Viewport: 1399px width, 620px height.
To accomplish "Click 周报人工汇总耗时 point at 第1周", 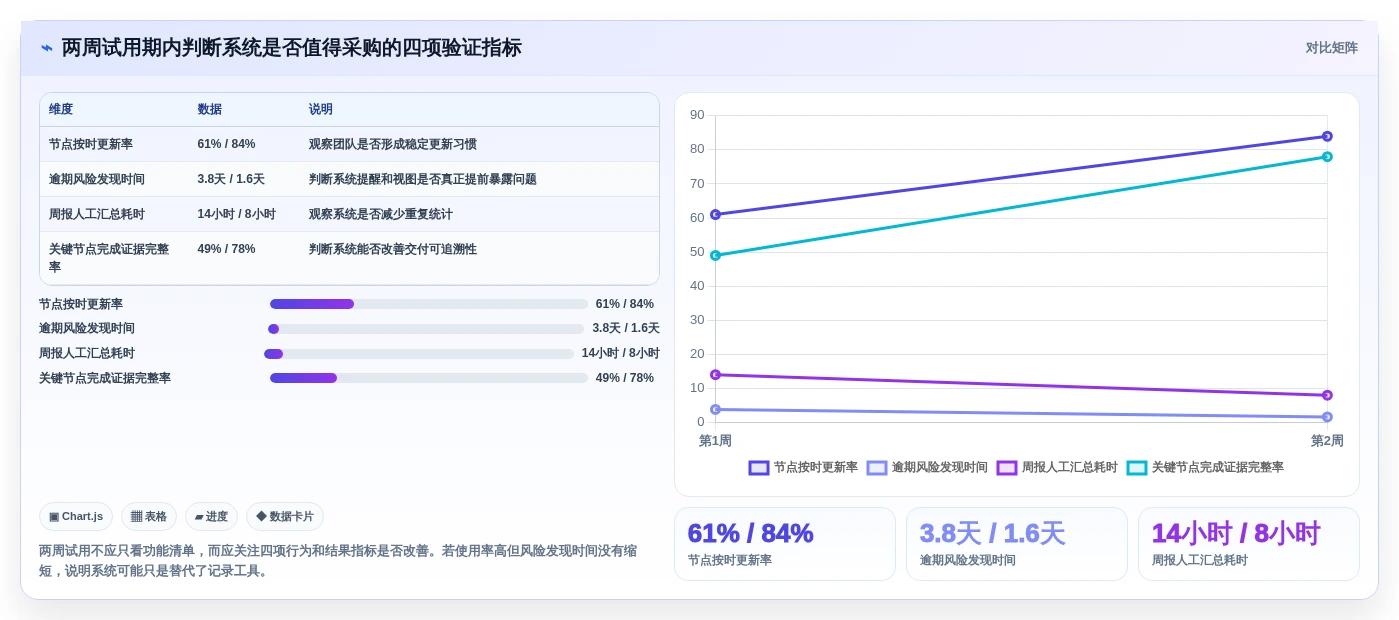I will pos(715,375).
